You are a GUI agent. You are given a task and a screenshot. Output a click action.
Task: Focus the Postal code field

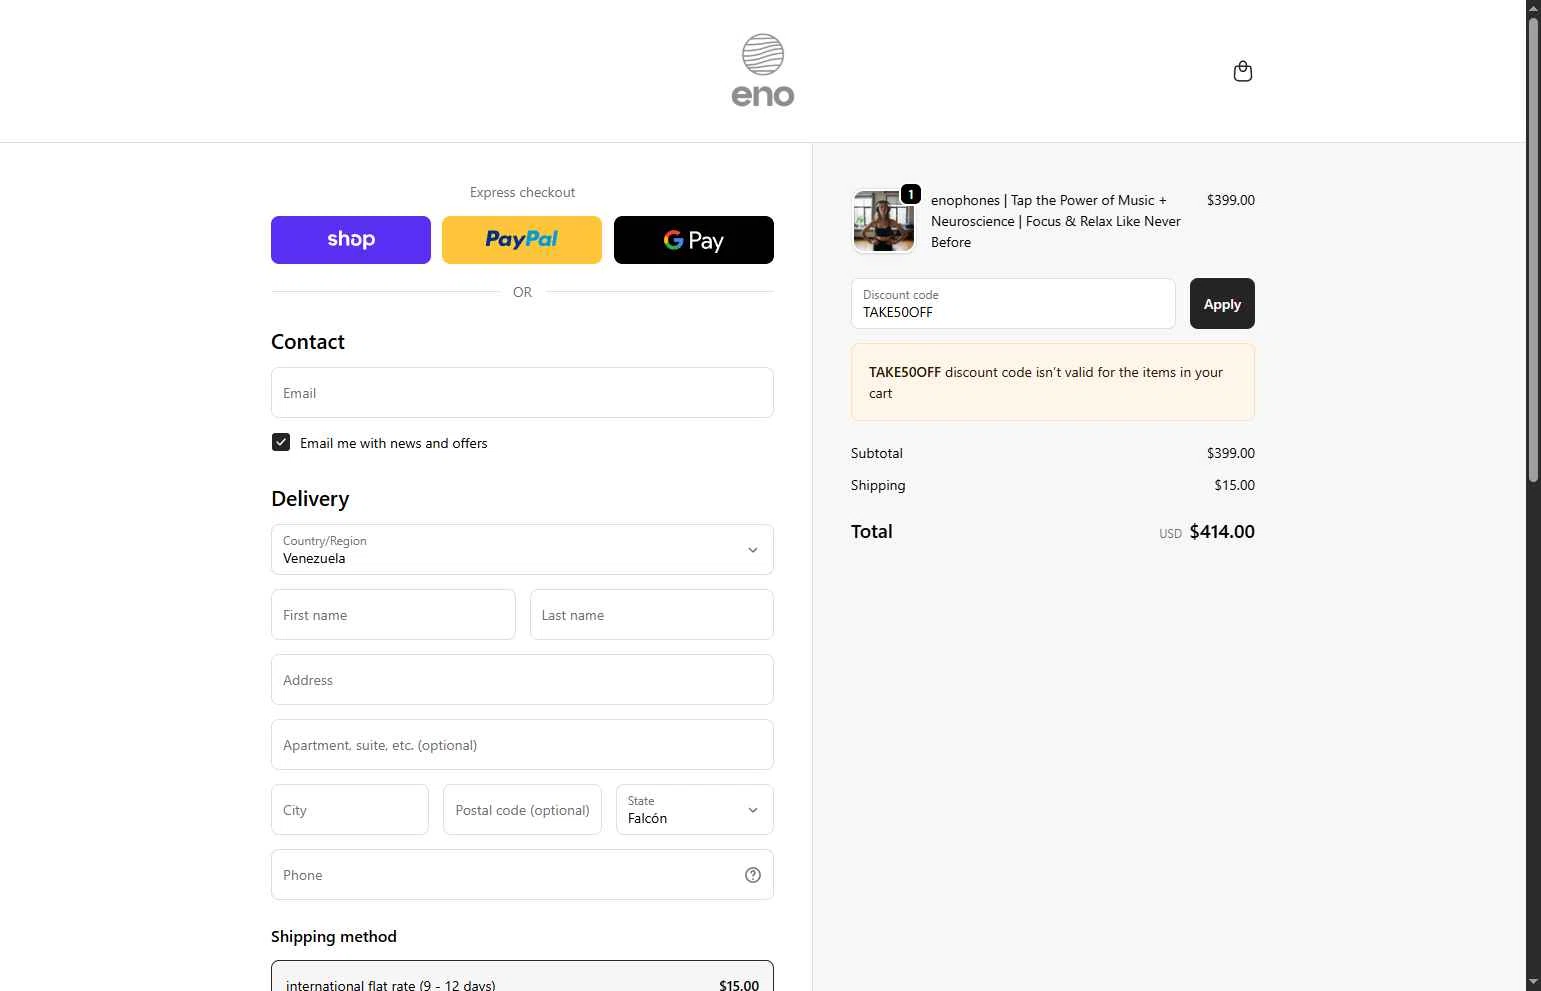pyautogui.click(x=522, y=810)
